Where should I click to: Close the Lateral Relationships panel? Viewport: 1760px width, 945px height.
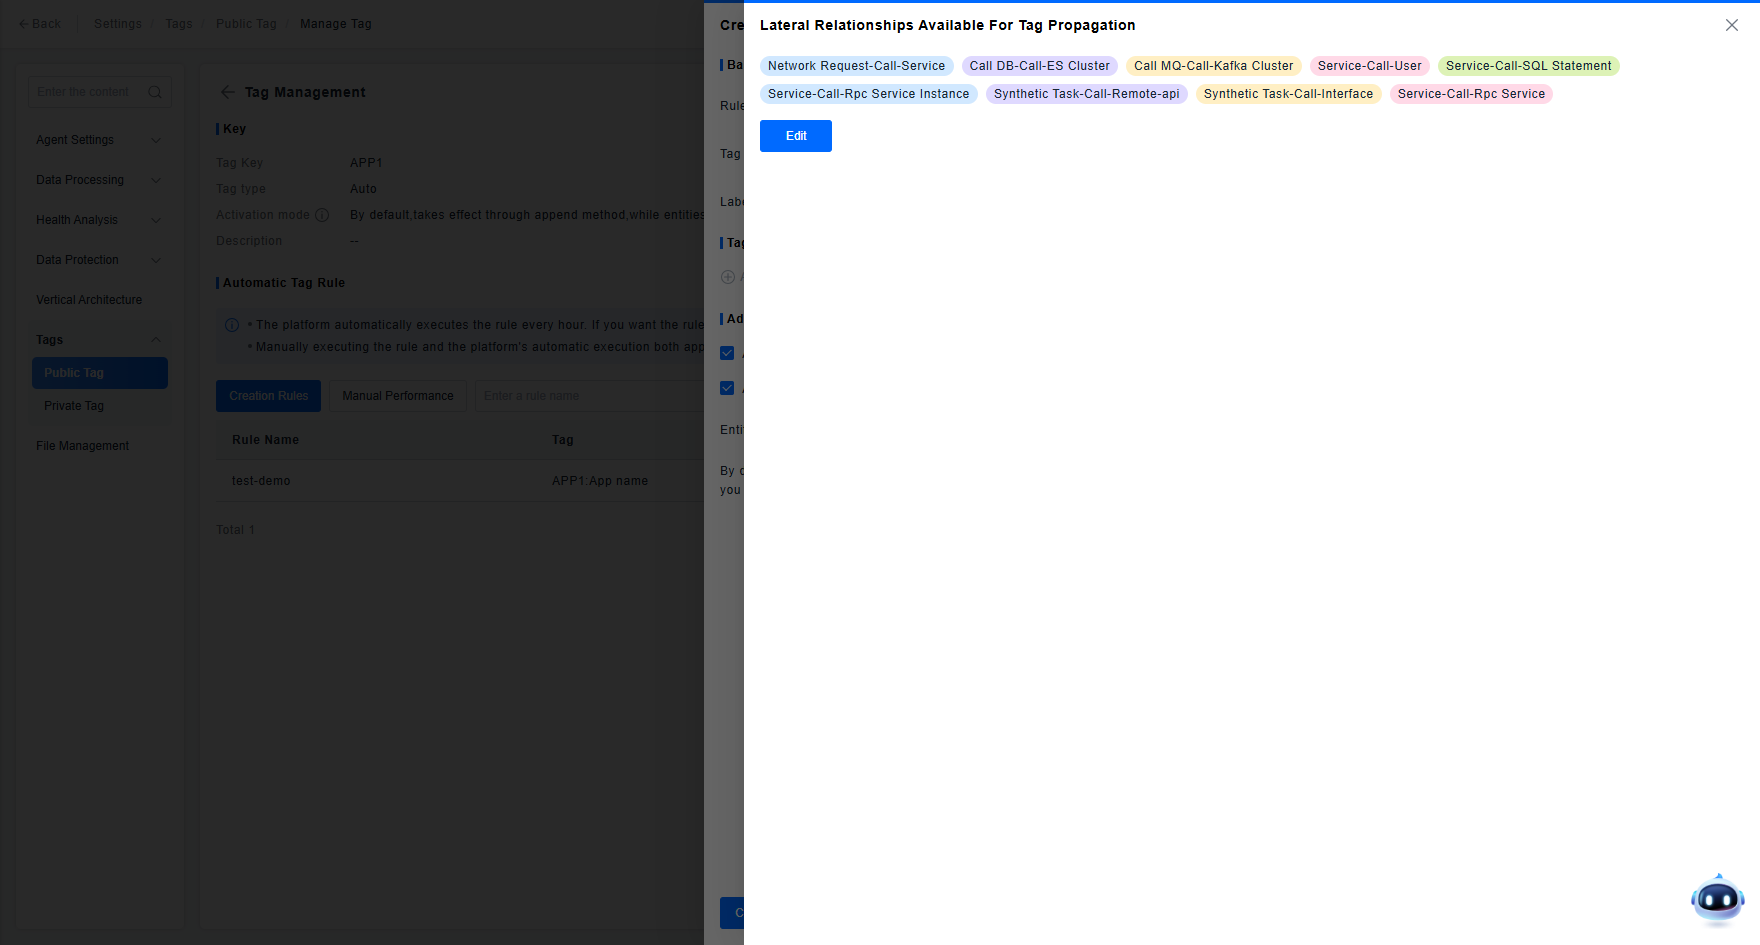tap(1731, 25)
